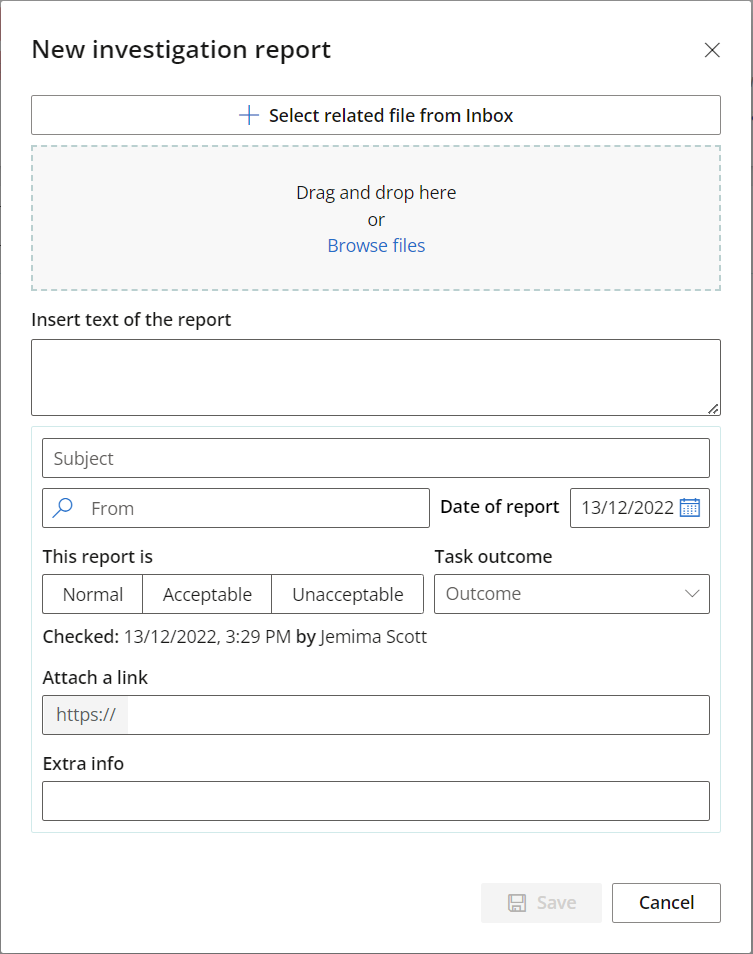Select the Acceptable report option
The width and height of the screenshot is (753, 954).
coord(207,594)
